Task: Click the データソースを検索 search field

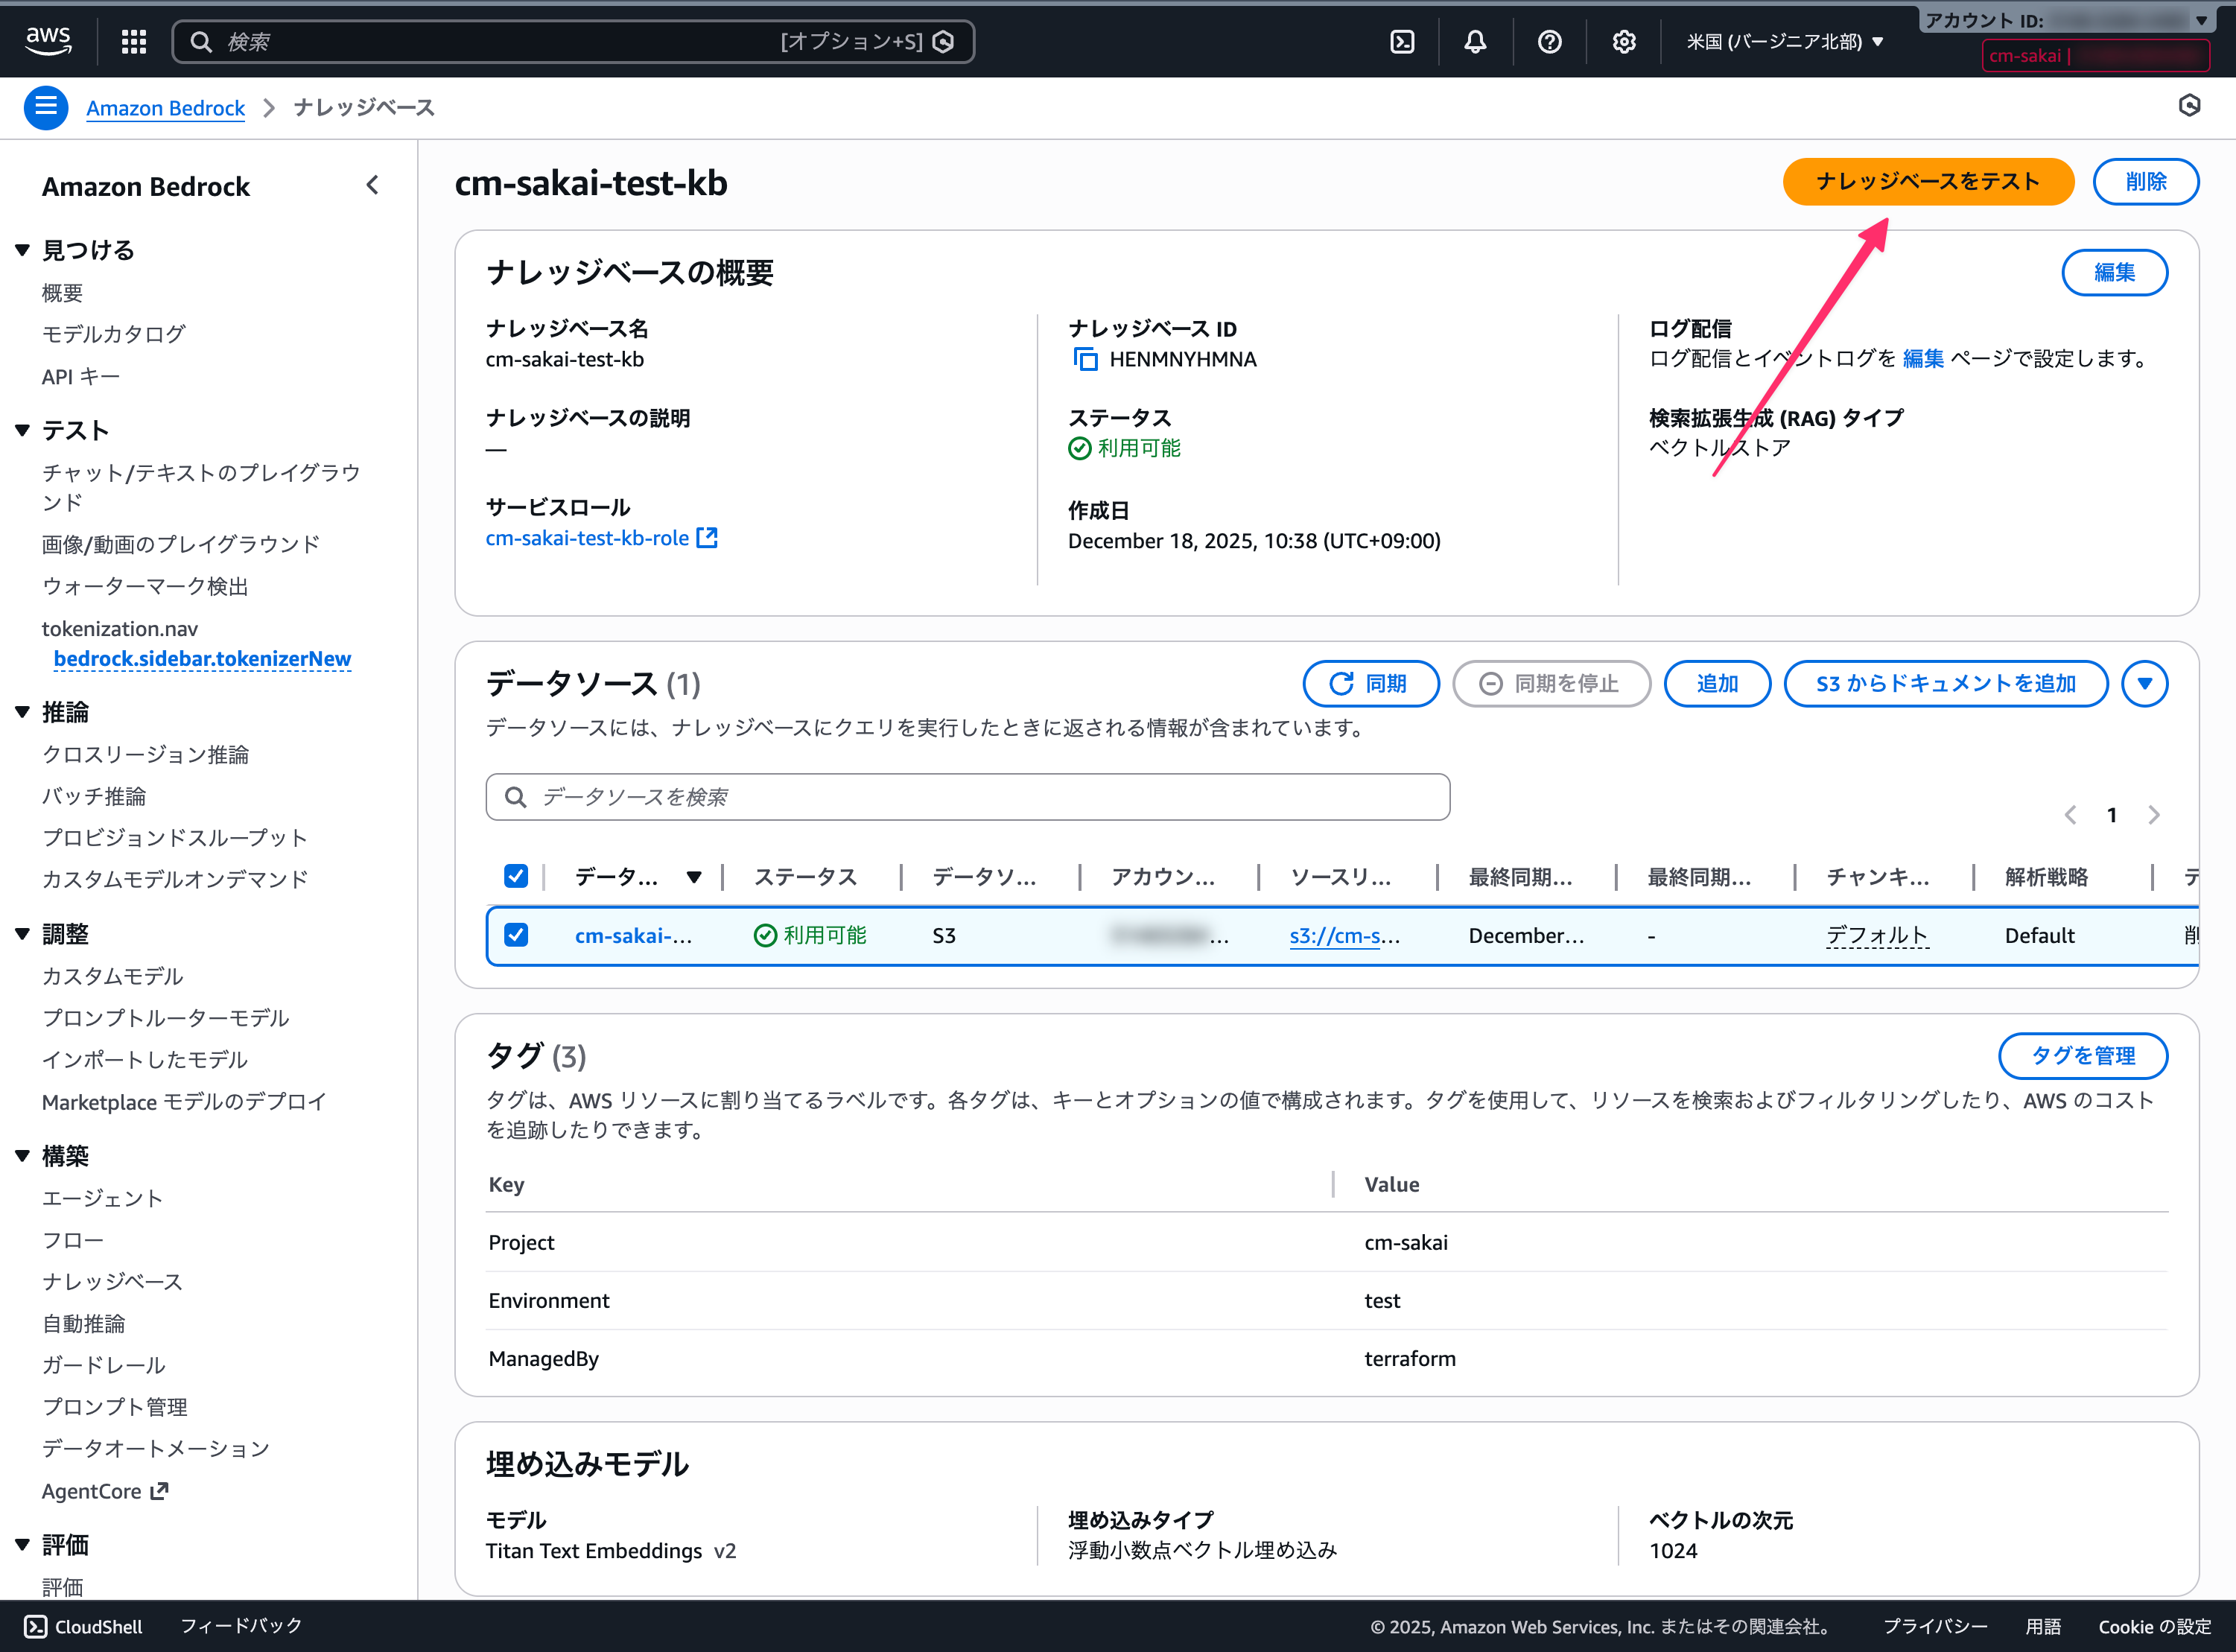Action: click(967, 797)
